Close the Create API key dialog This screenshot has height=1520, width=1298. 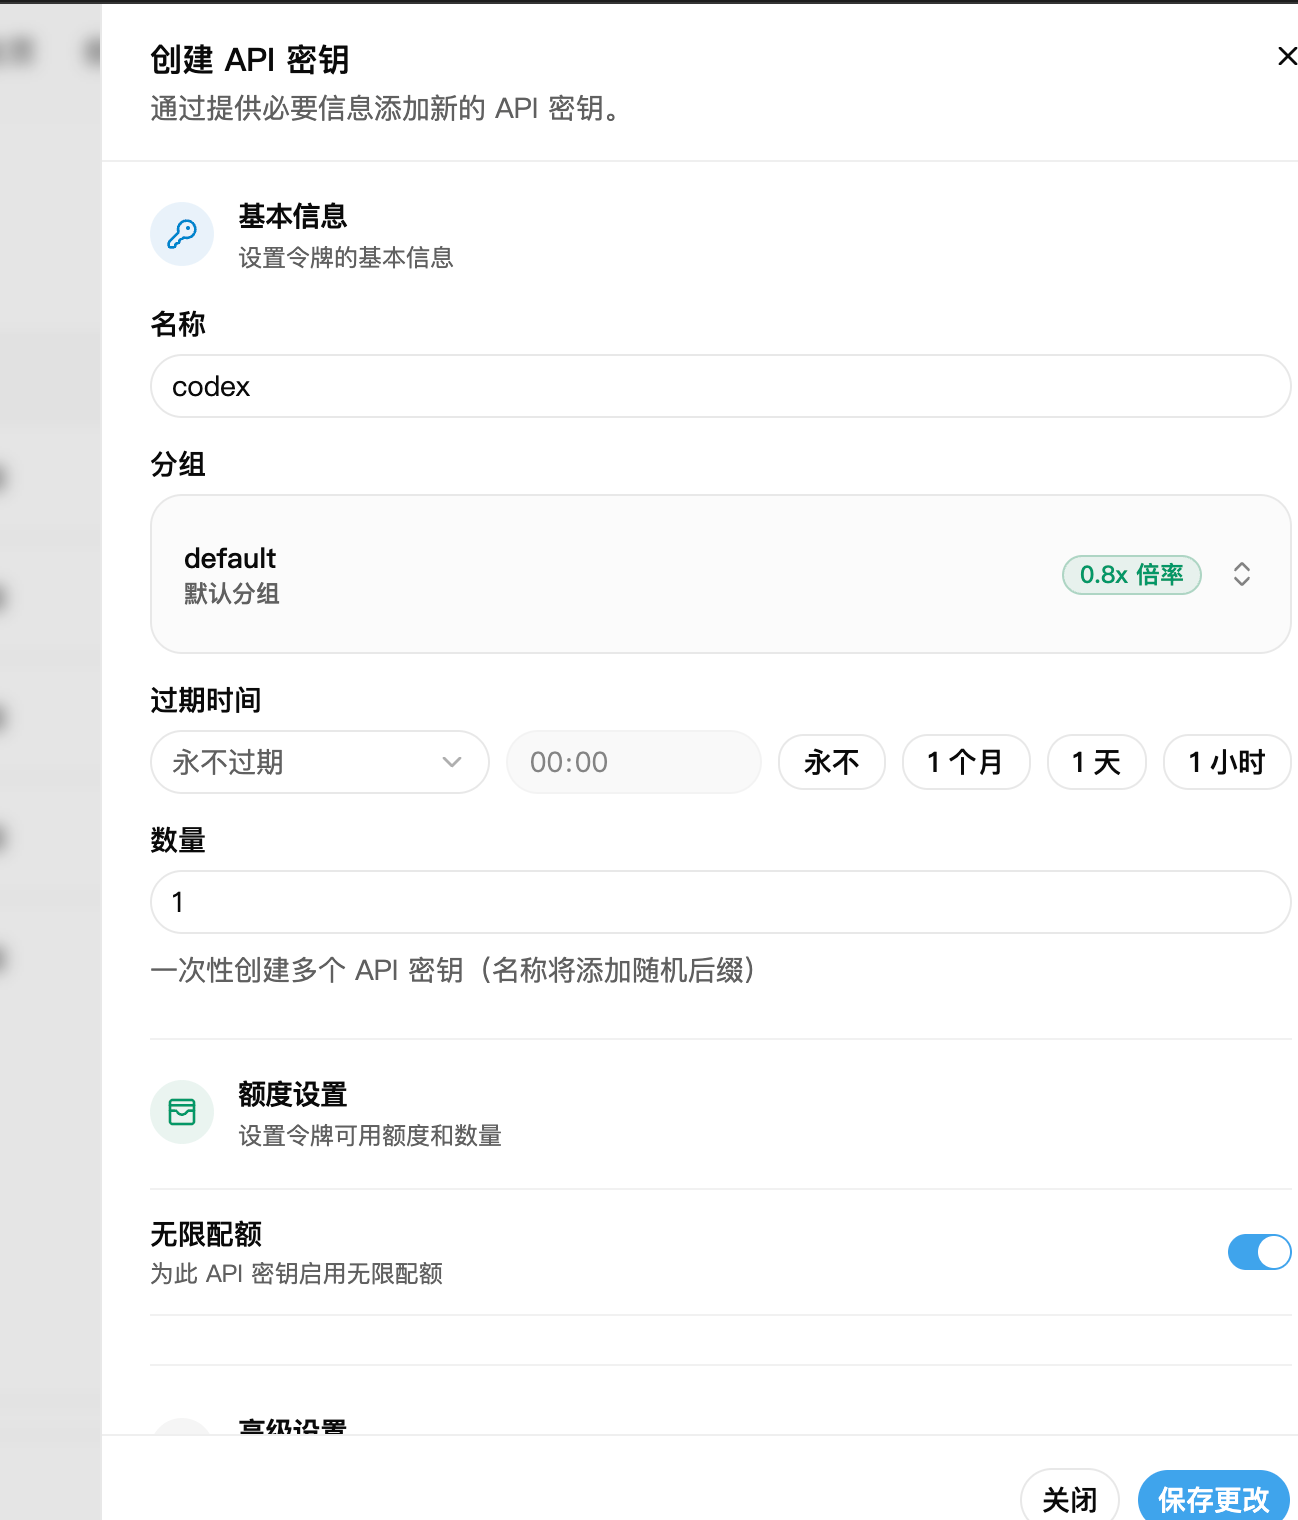1287,57
